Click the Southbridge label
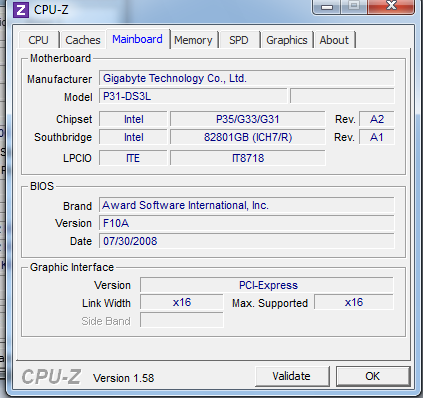 [63, 137]
